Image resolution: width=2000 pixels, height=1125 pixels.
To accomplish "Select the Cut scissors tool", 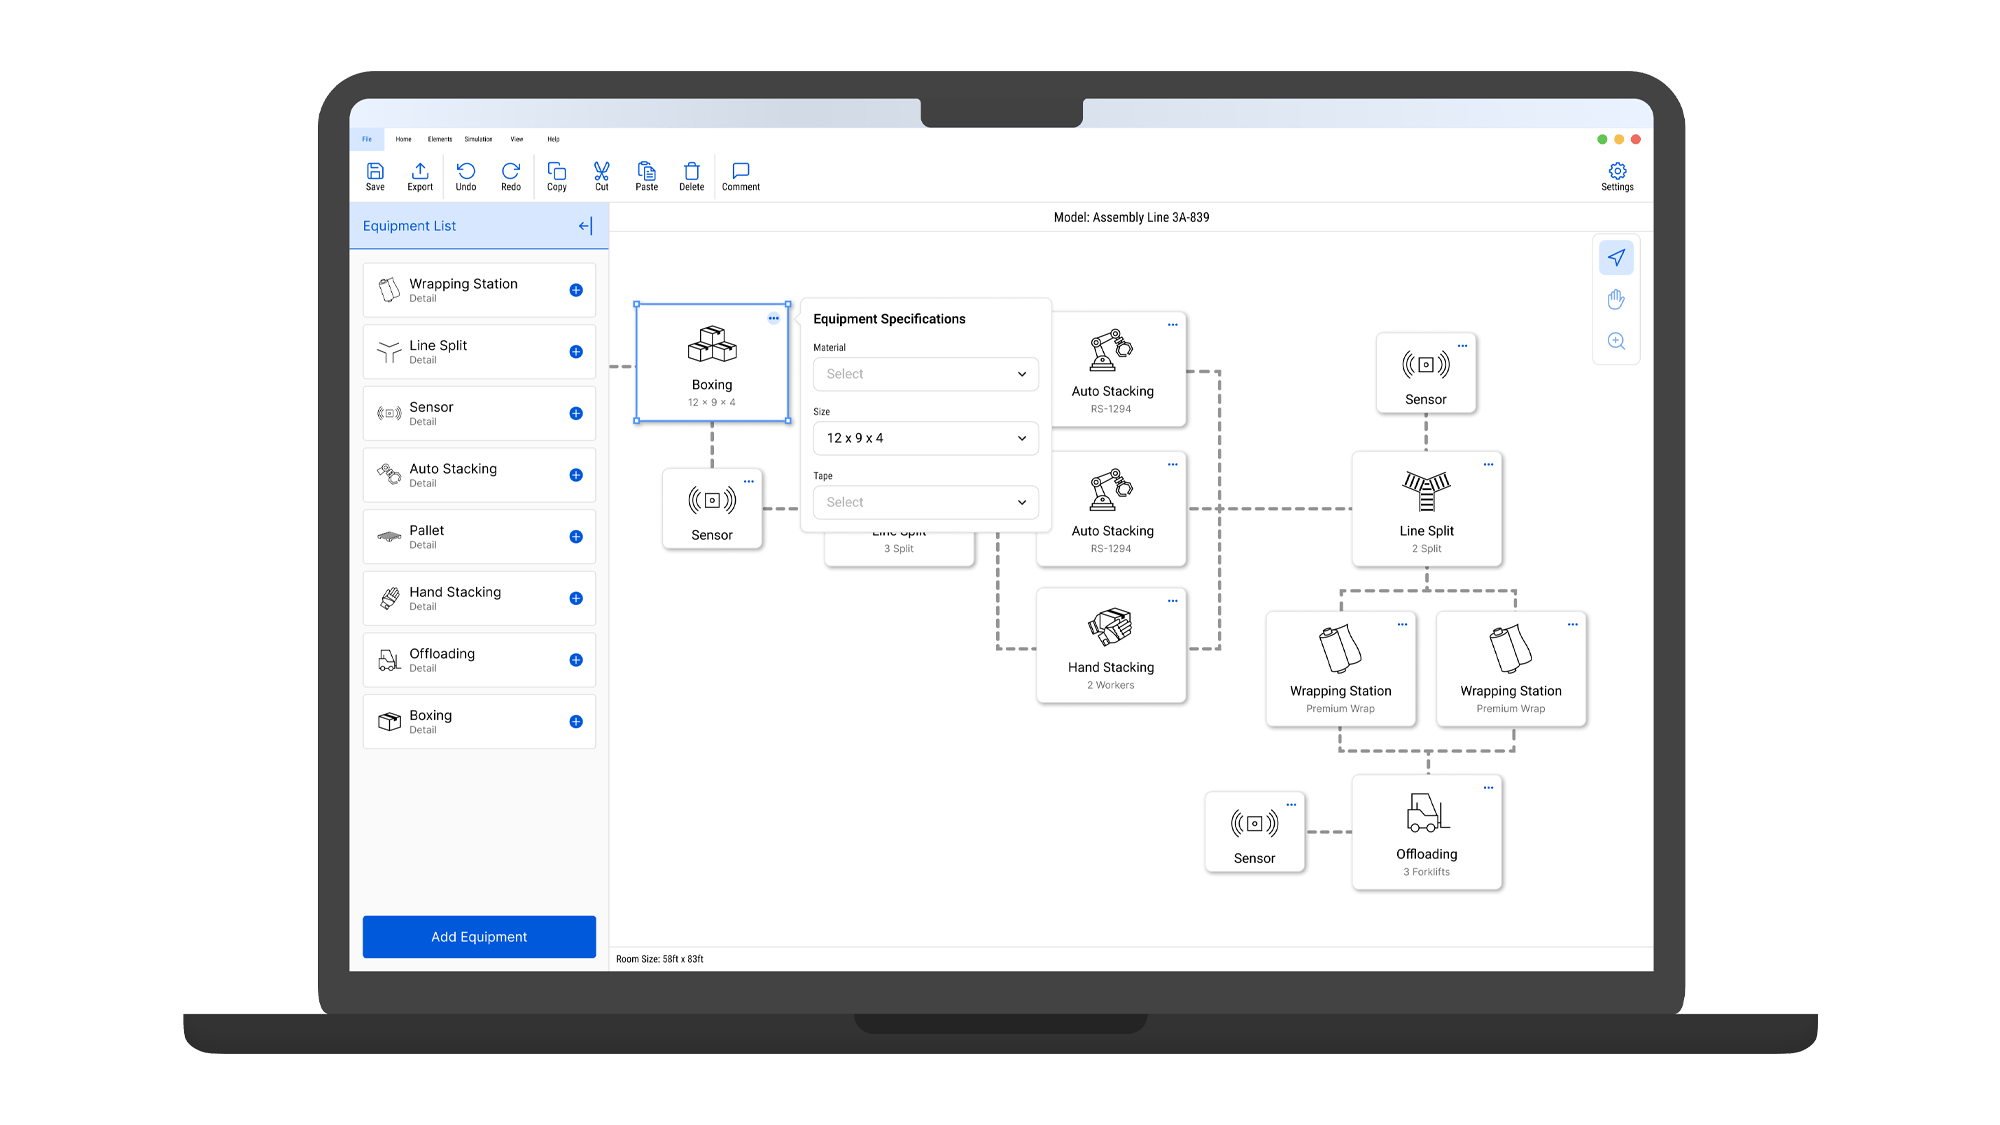I will click(x=601, y=176).
